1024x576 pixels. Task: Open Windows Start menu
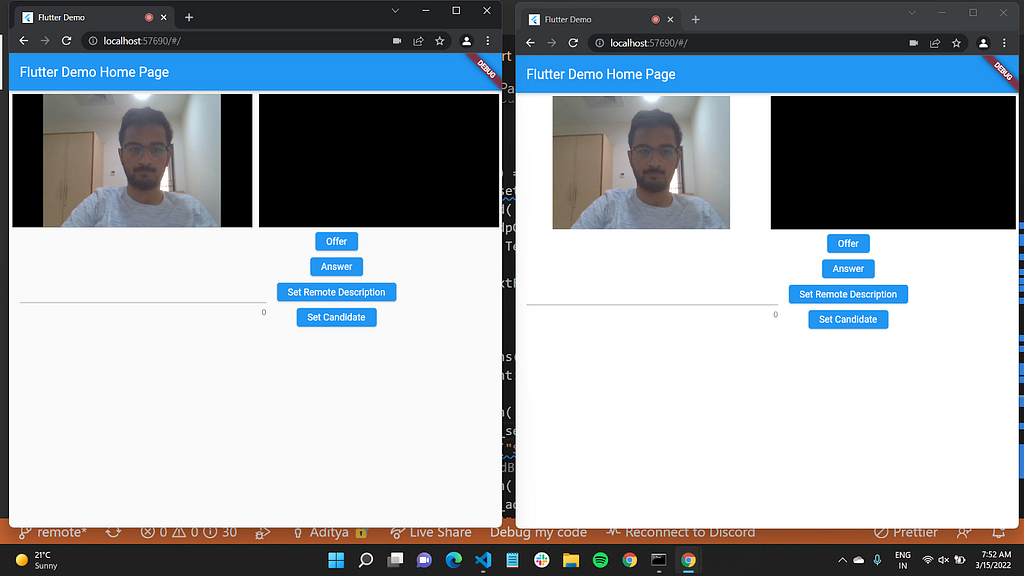(x=336, y=560)
